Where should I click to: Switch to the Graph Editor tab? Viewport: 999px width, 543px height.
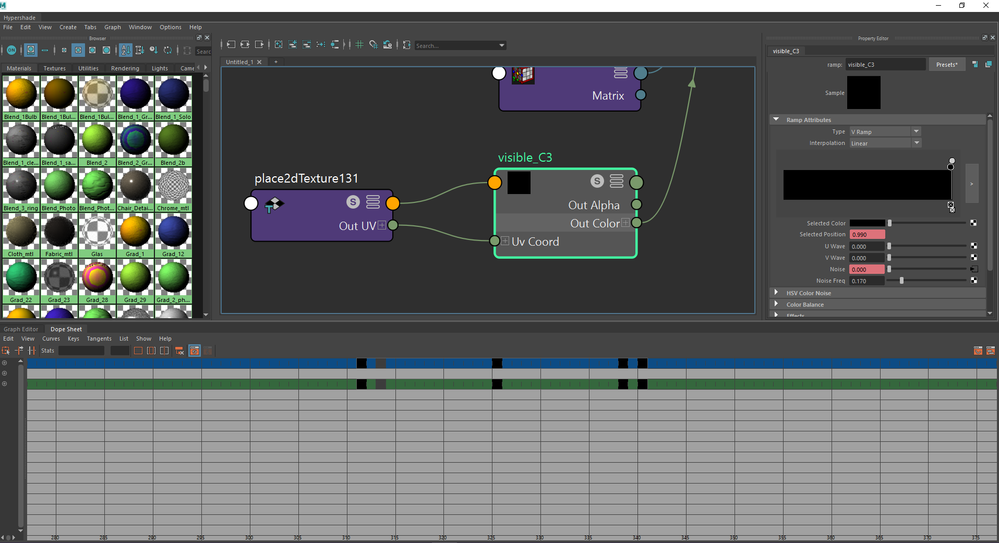[x=21, y=329]
